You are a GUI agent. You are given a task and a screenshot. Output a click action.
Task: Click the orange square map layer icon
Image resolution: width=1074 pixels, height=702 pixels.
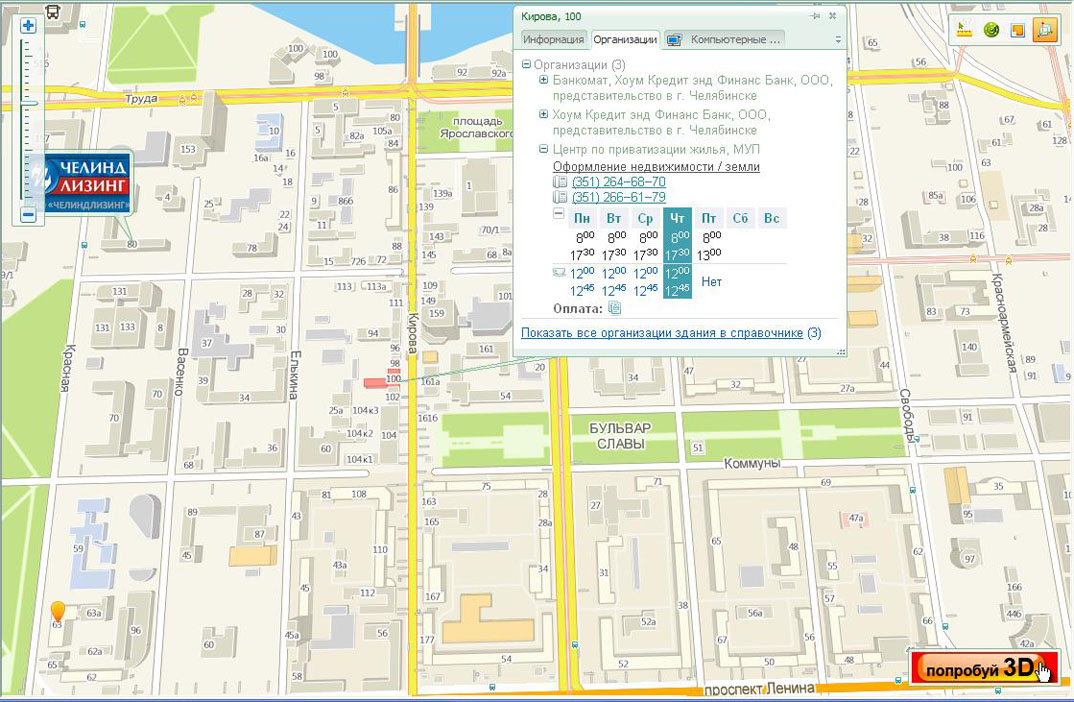coord(1018,30)
